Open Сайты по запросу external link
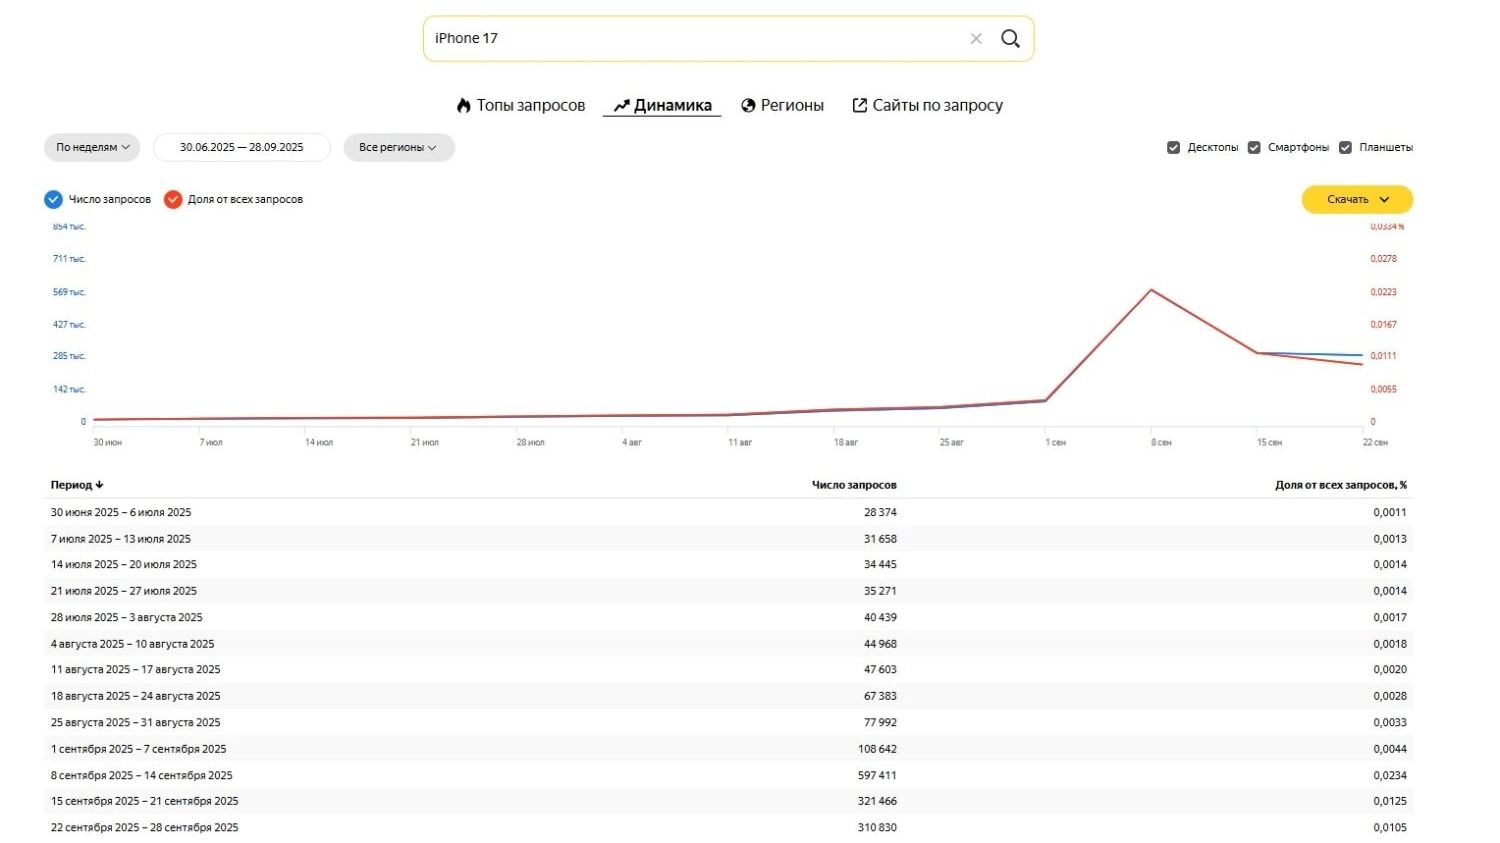The width and height of the screenshot is (1500, 843). tap(927, 105)
